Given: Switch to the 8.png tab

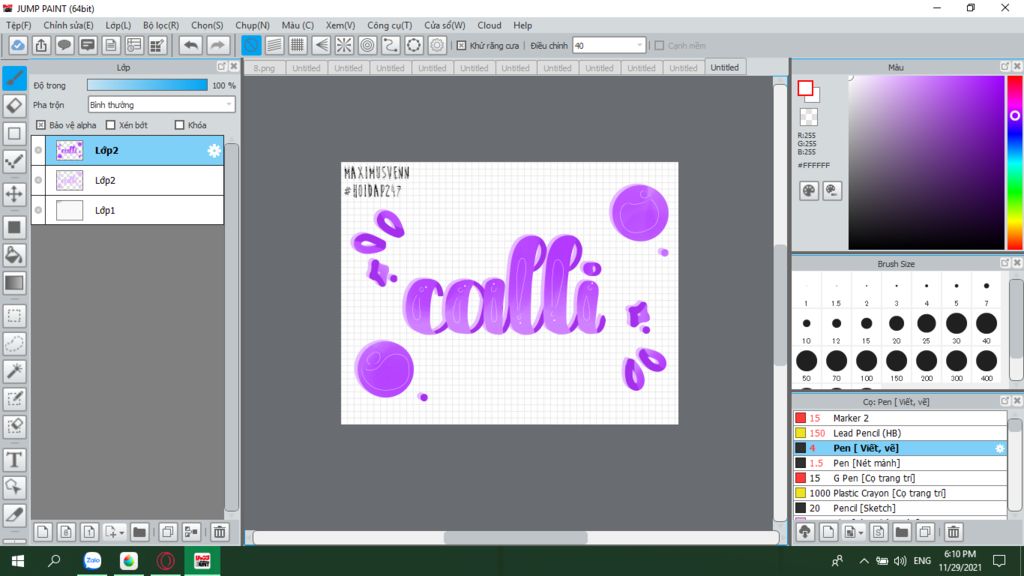Looking at the screenshot, I should point(264,68).
